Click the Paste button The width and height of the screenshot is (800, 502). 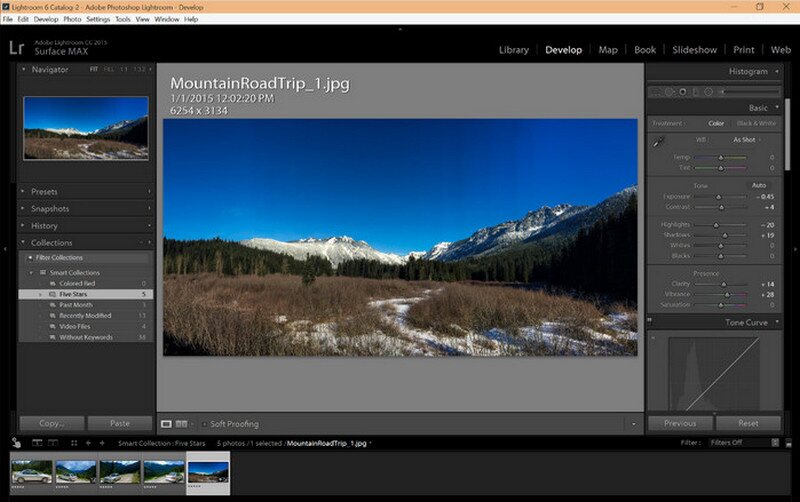pos(120,423)
